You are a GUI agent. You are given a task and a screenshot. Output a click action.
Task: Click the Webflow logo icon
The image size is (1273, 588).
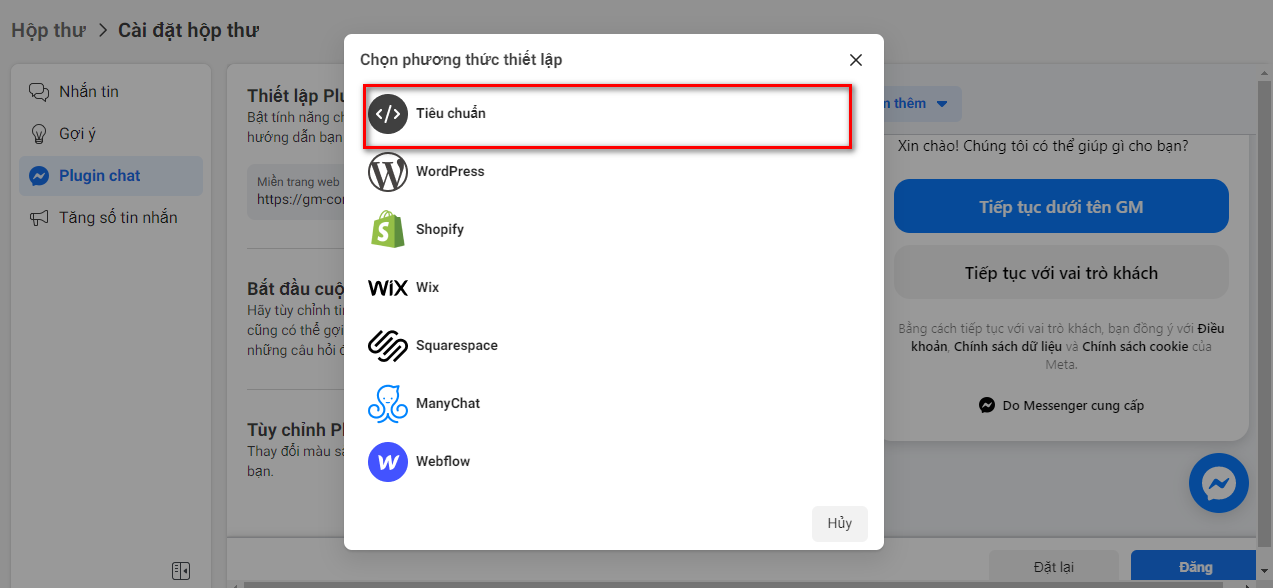pos(388,462)
